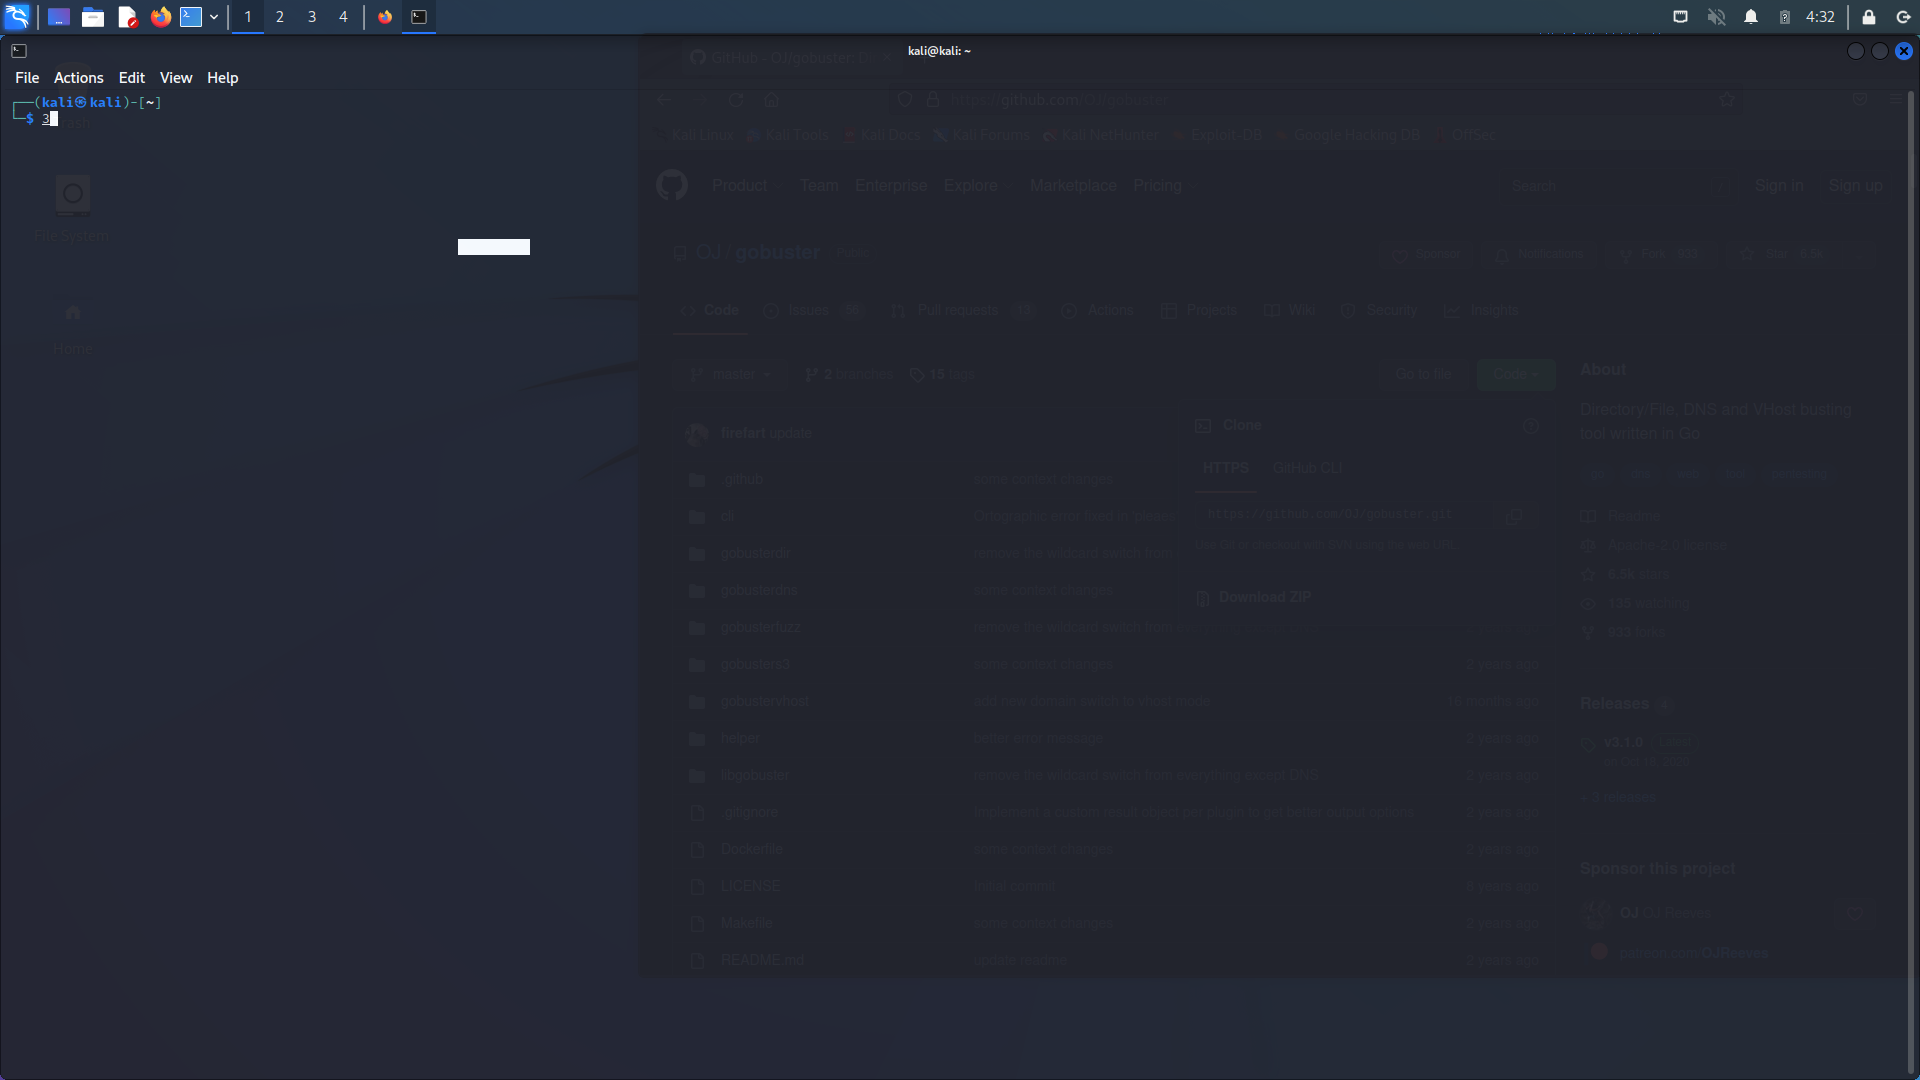The image size is (1920, 1080).
Task: Click the Show Desktop panel icon
Action: (x=59, y=17)
